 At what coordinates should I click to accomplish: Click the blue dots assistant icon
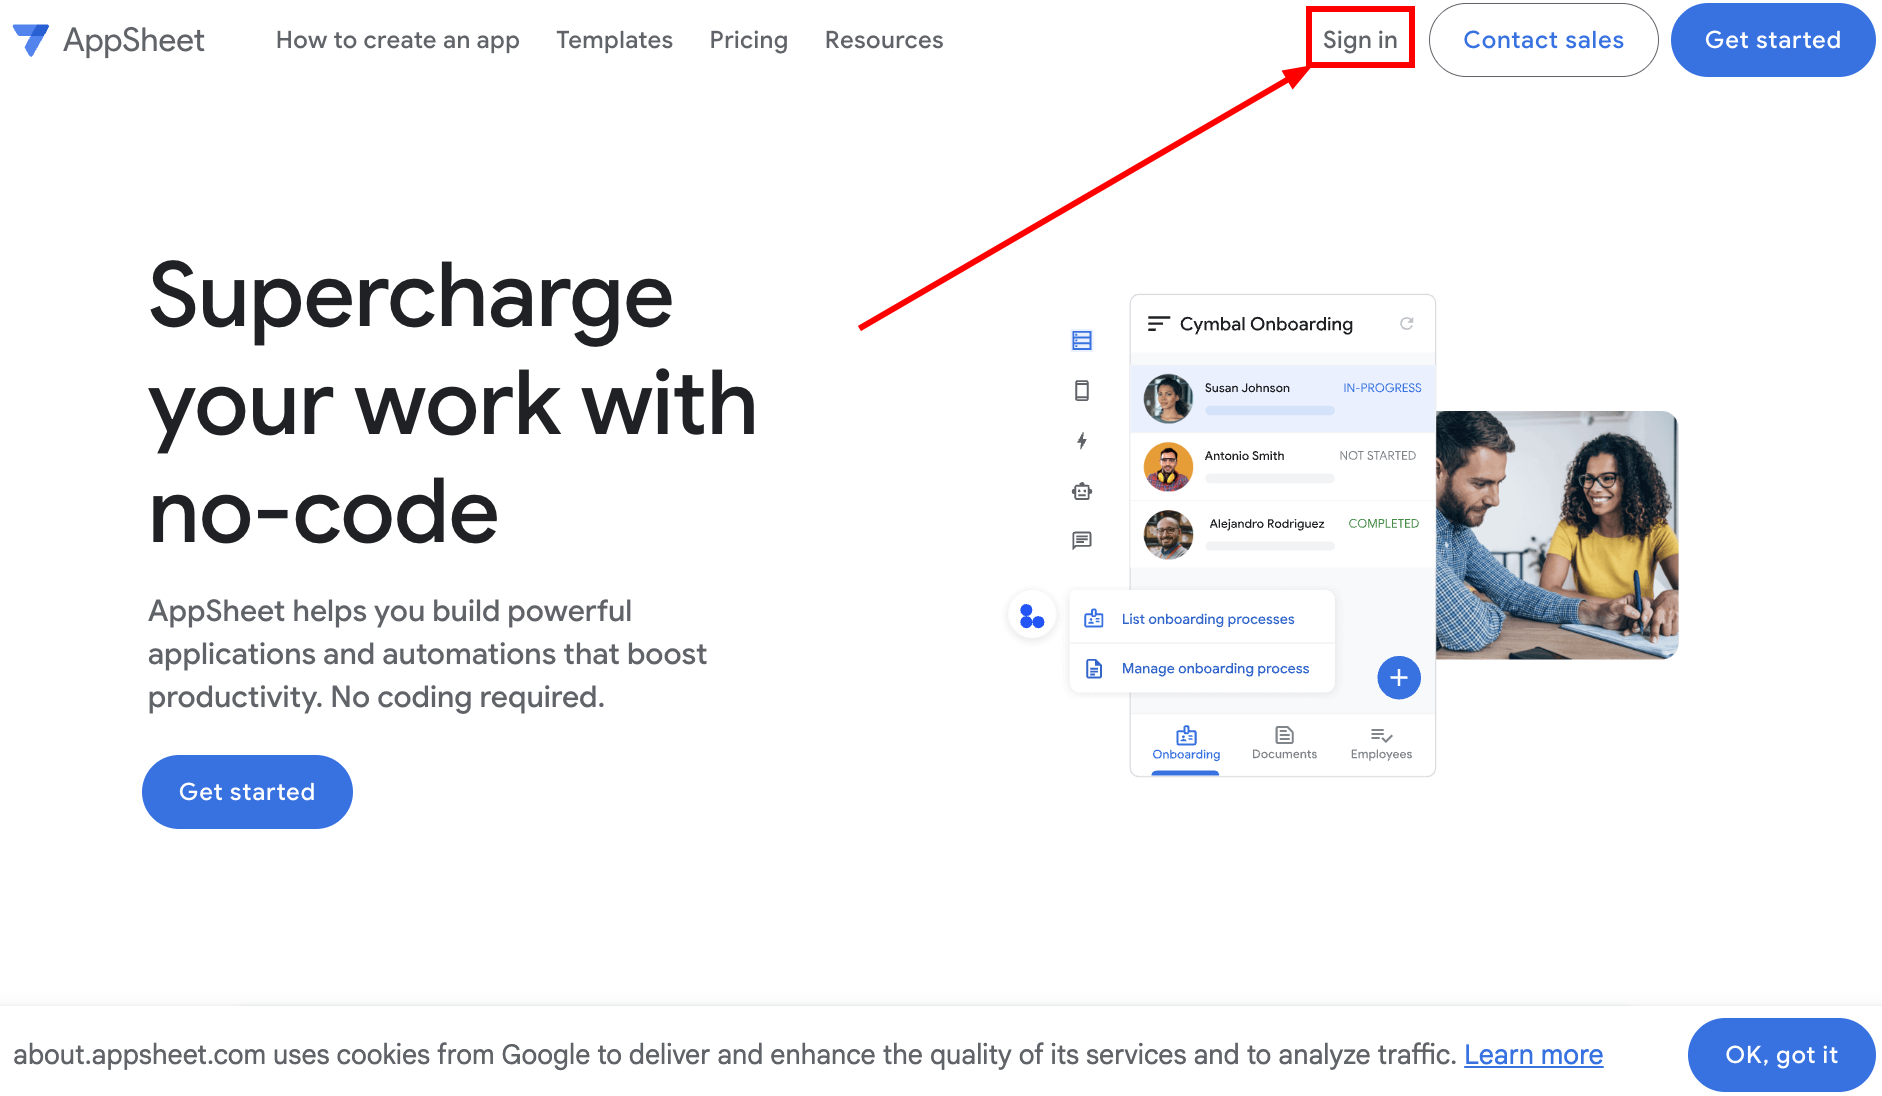[1032, 617]
